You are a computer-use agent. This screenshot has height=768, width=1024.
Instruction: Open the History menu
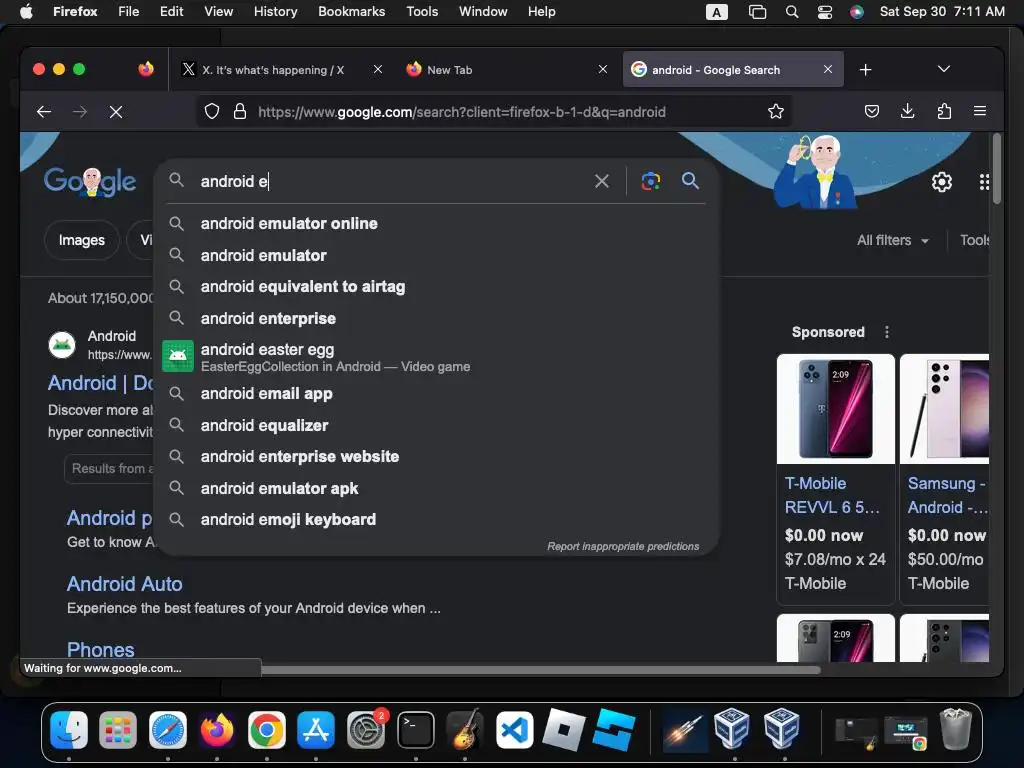(276, 12)
